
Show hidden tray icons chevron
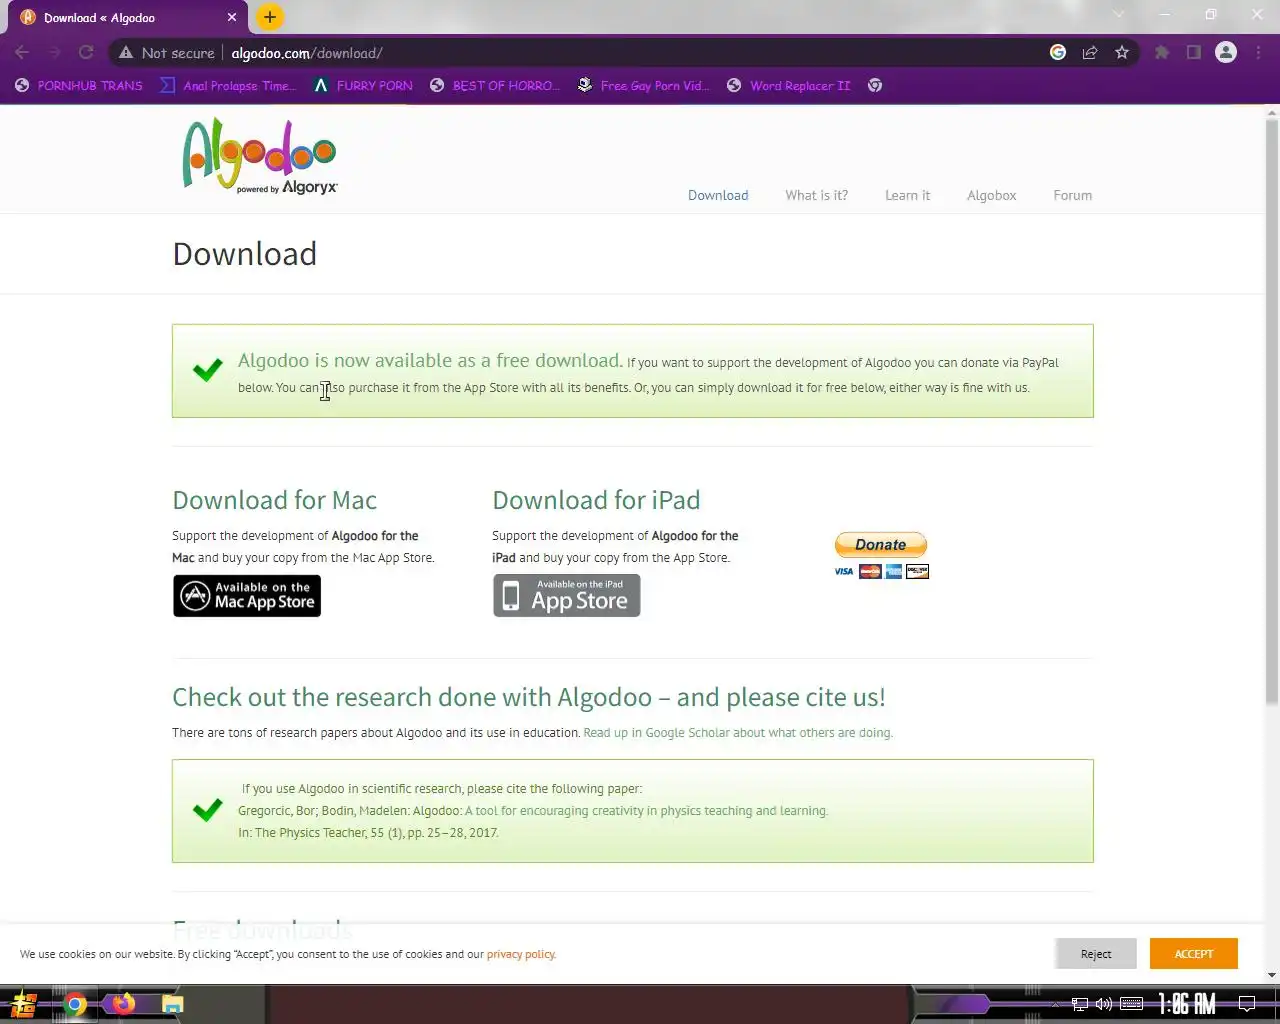pyautogui.click(x=1055, y=1004)
